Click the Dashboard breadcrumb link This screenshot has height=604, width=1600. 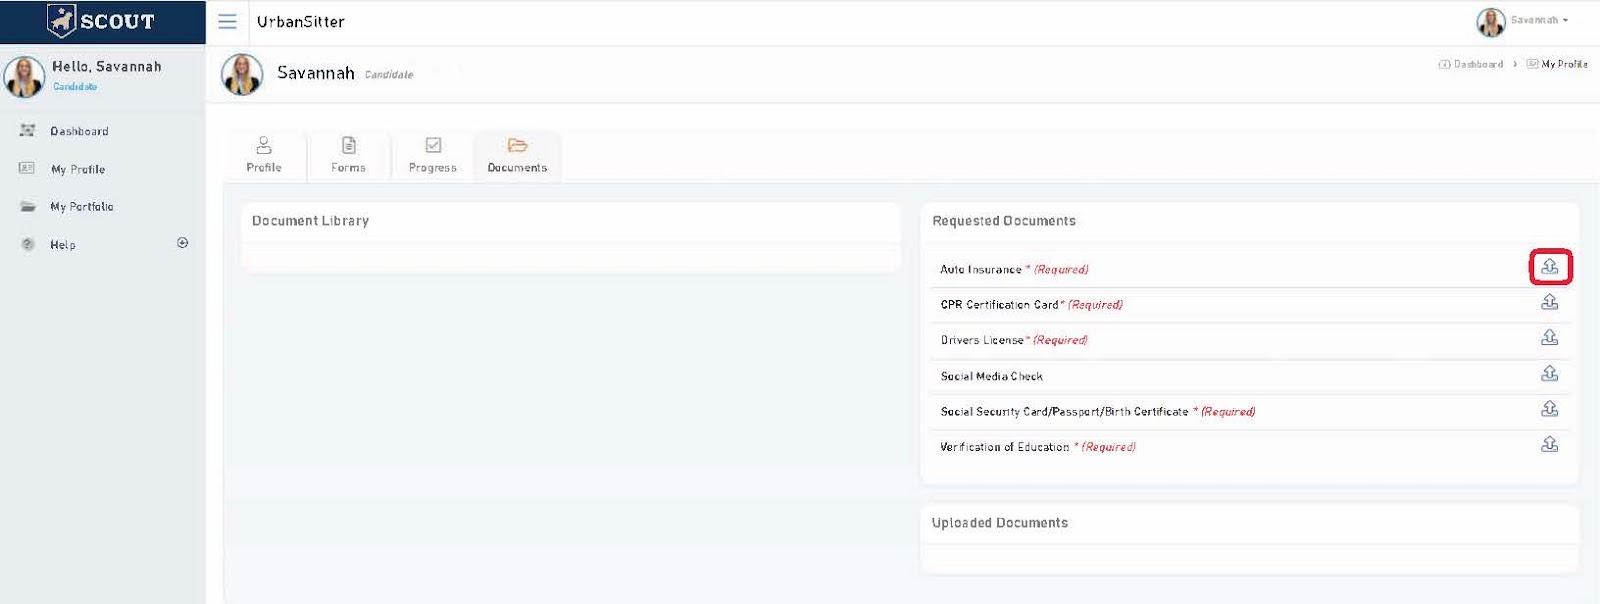(1478, 64)
